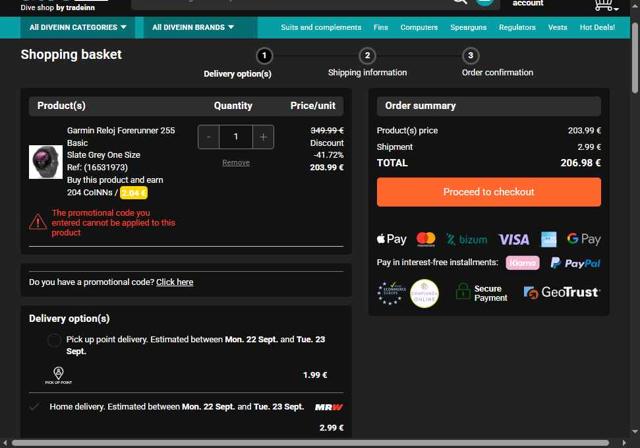Expand All DIVEINN CATEGORIES dropdown
The height and width of the screenshot is (448, 640).
pos(78,27)
